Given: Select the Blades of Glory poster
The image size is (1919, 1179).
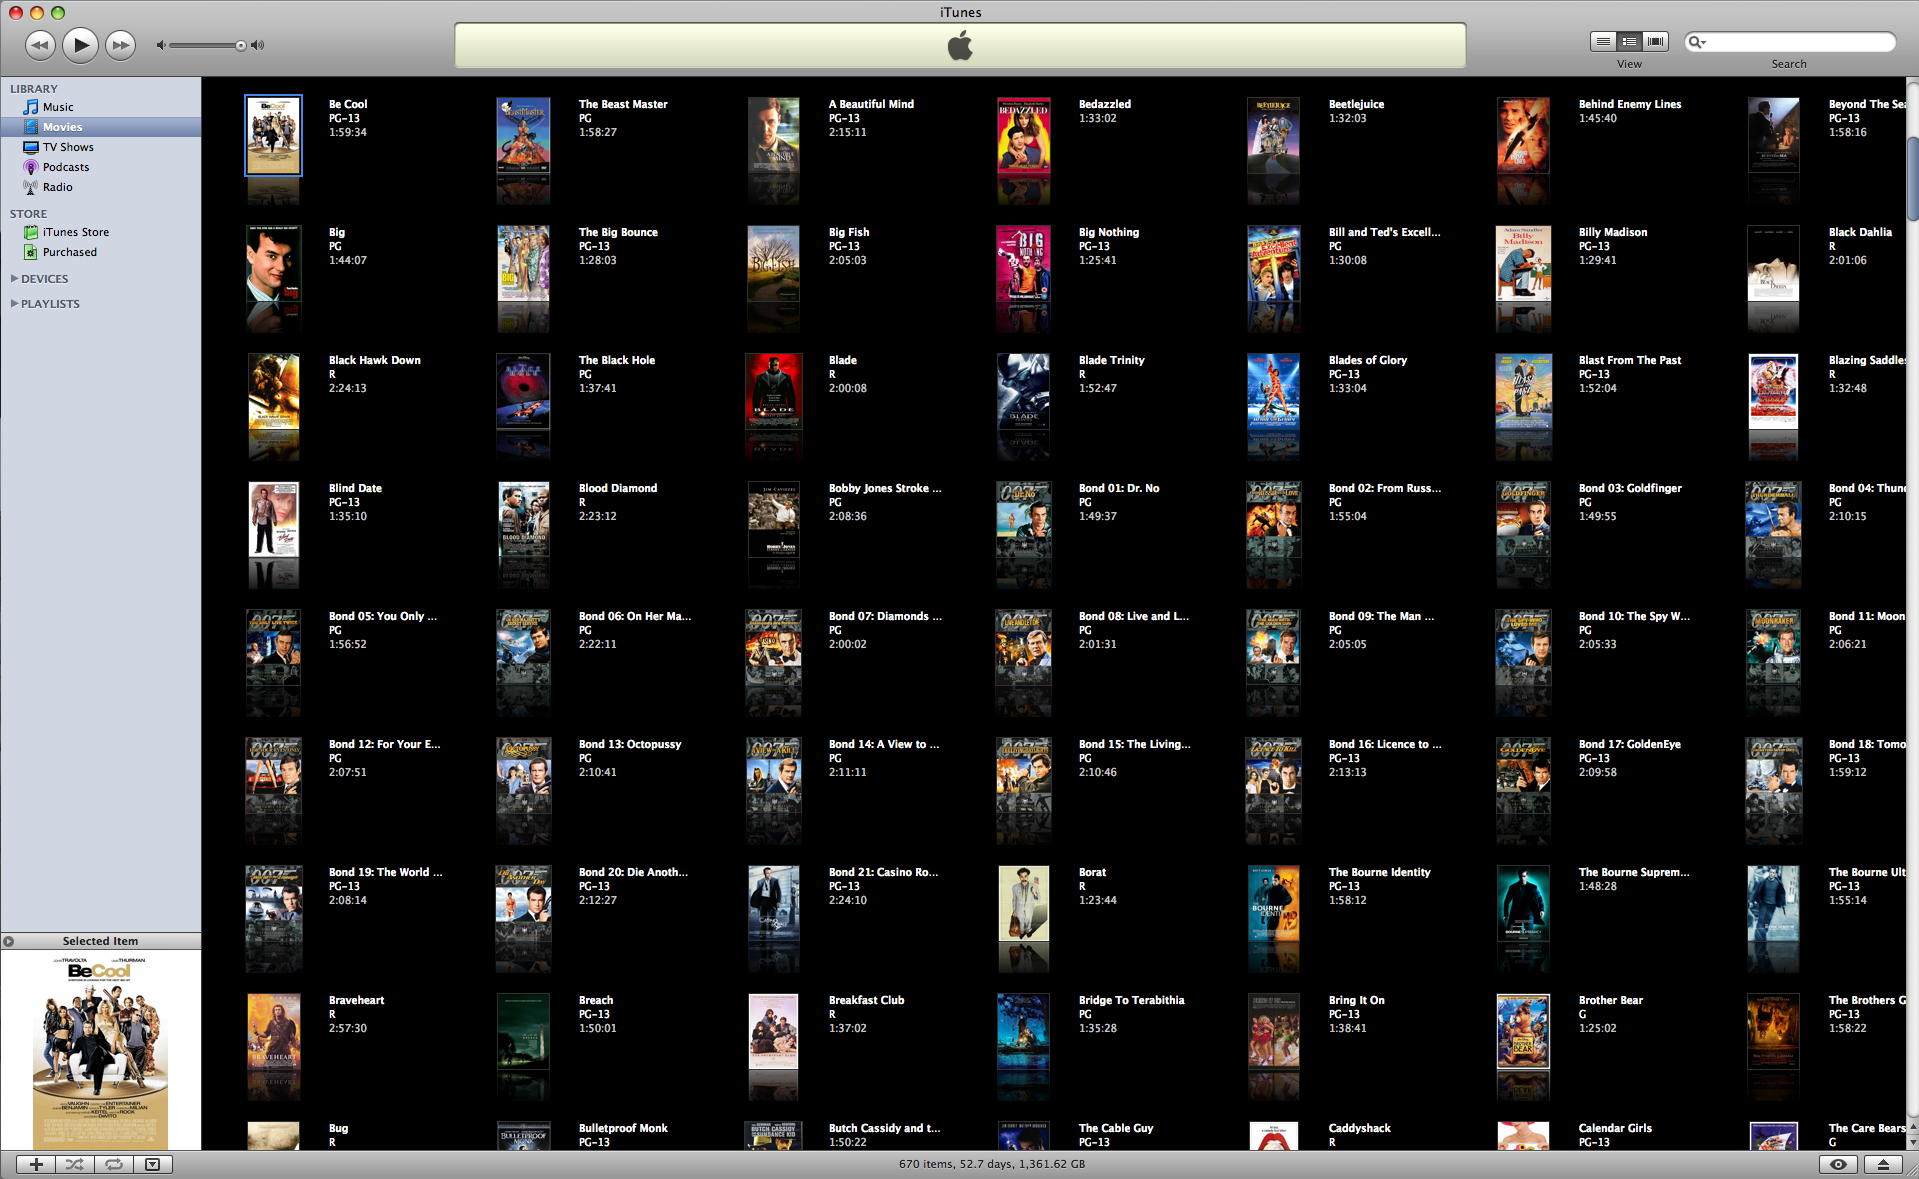Looking at the screenshot, I should (1273, 392).
